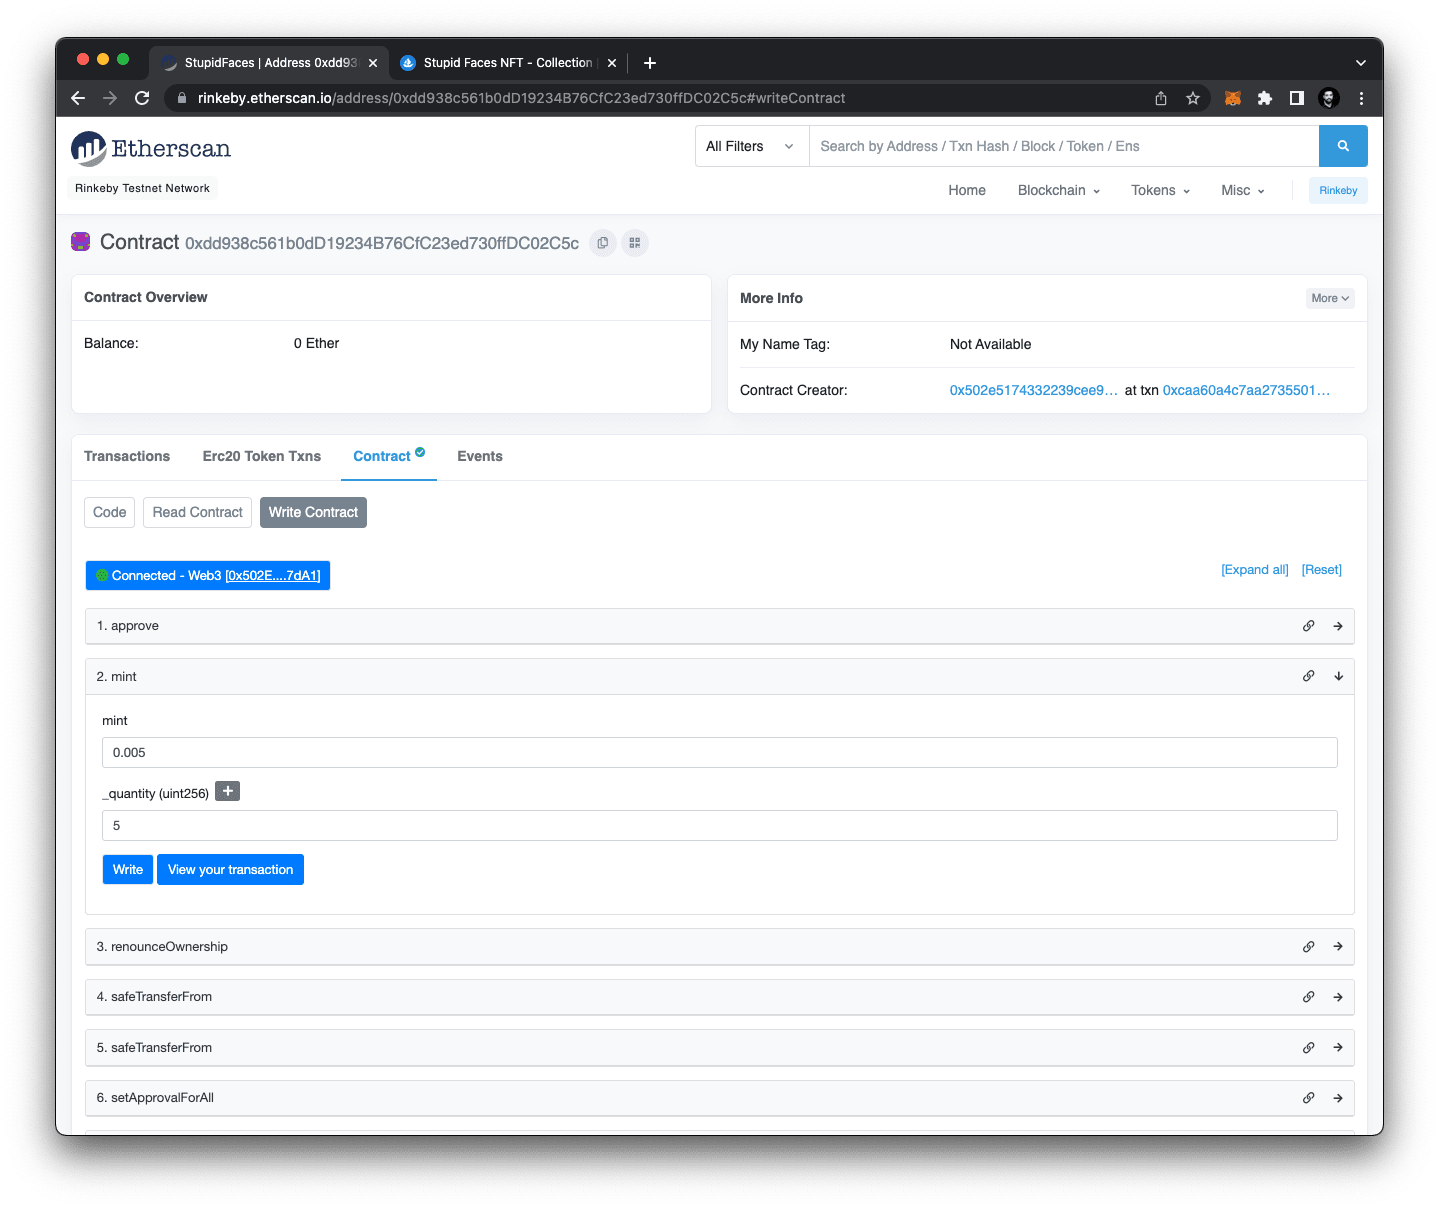The image size is (1439, 1209).
Task: Open the browser extensions puzzle menu
Action: (1265, 98)
